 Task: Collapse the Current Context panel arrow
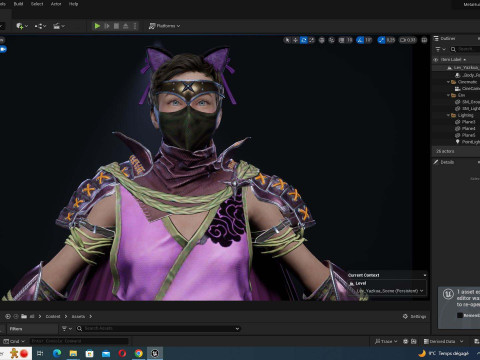click(x=425, y=275)
